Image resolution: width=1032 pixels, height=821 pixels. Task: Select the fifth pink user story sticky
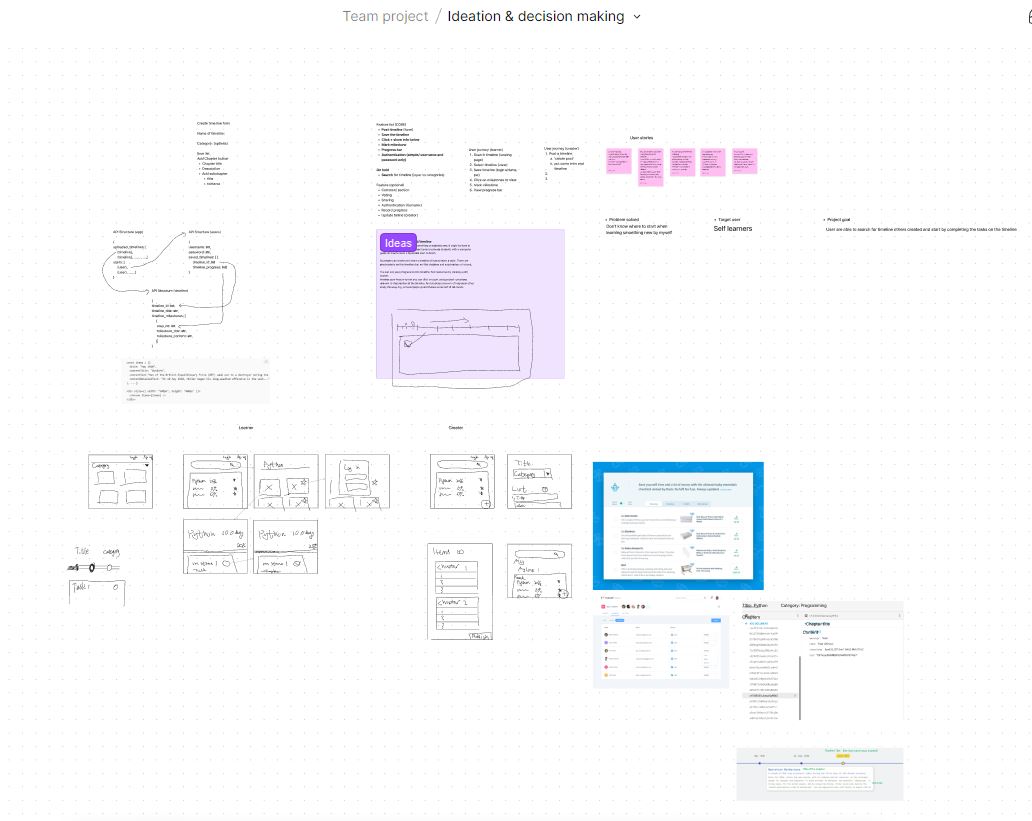pos(744,161)
